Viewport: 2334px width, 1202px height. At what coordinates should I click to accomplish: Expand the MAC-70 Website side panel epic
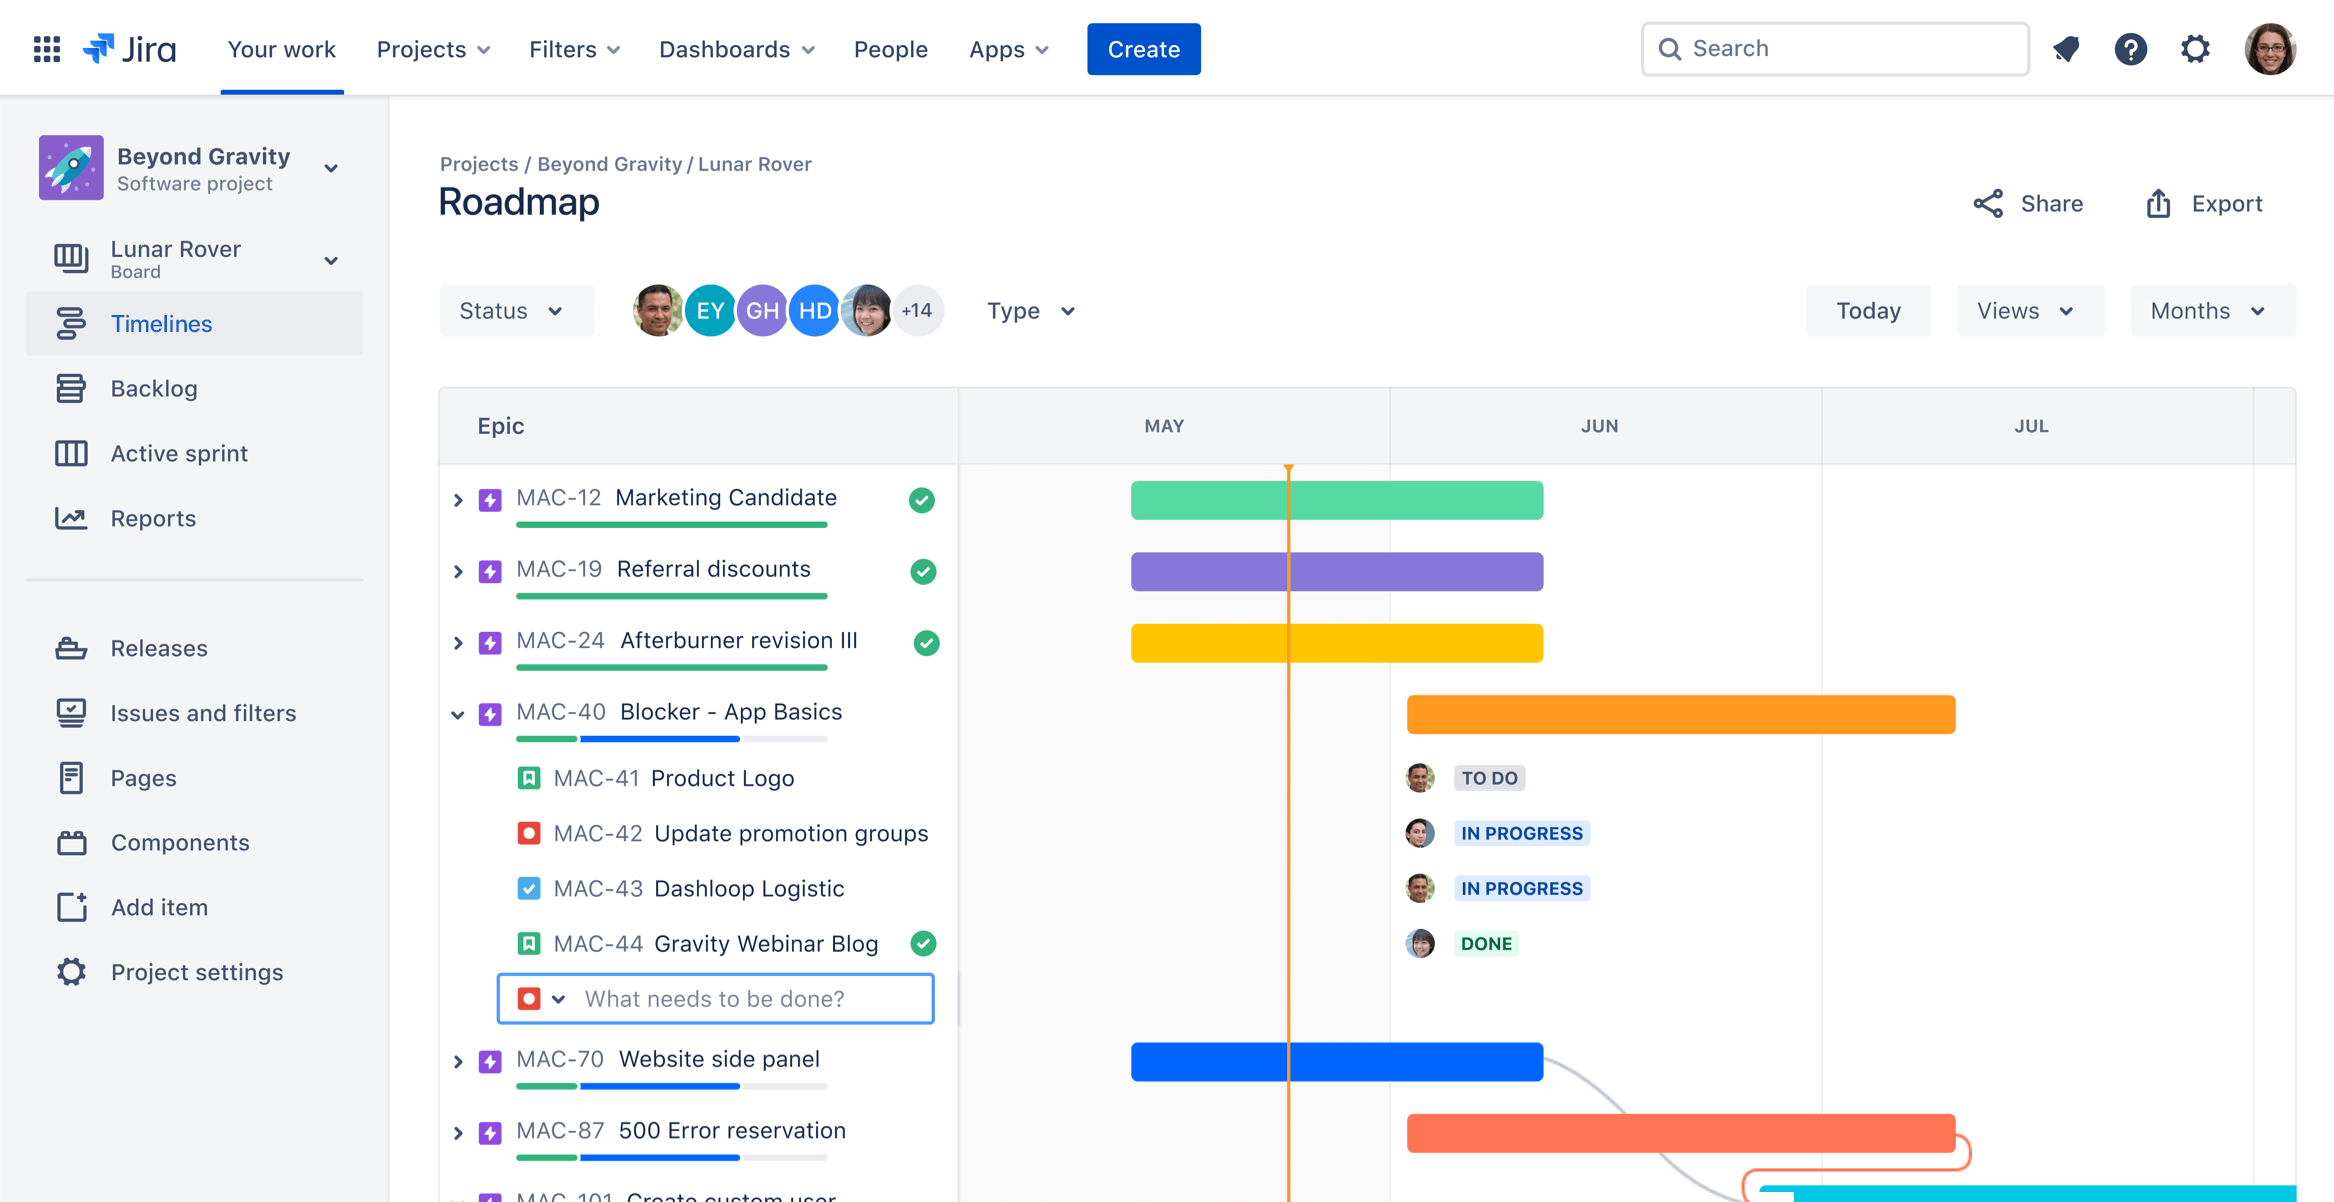tap(458, 1059)
